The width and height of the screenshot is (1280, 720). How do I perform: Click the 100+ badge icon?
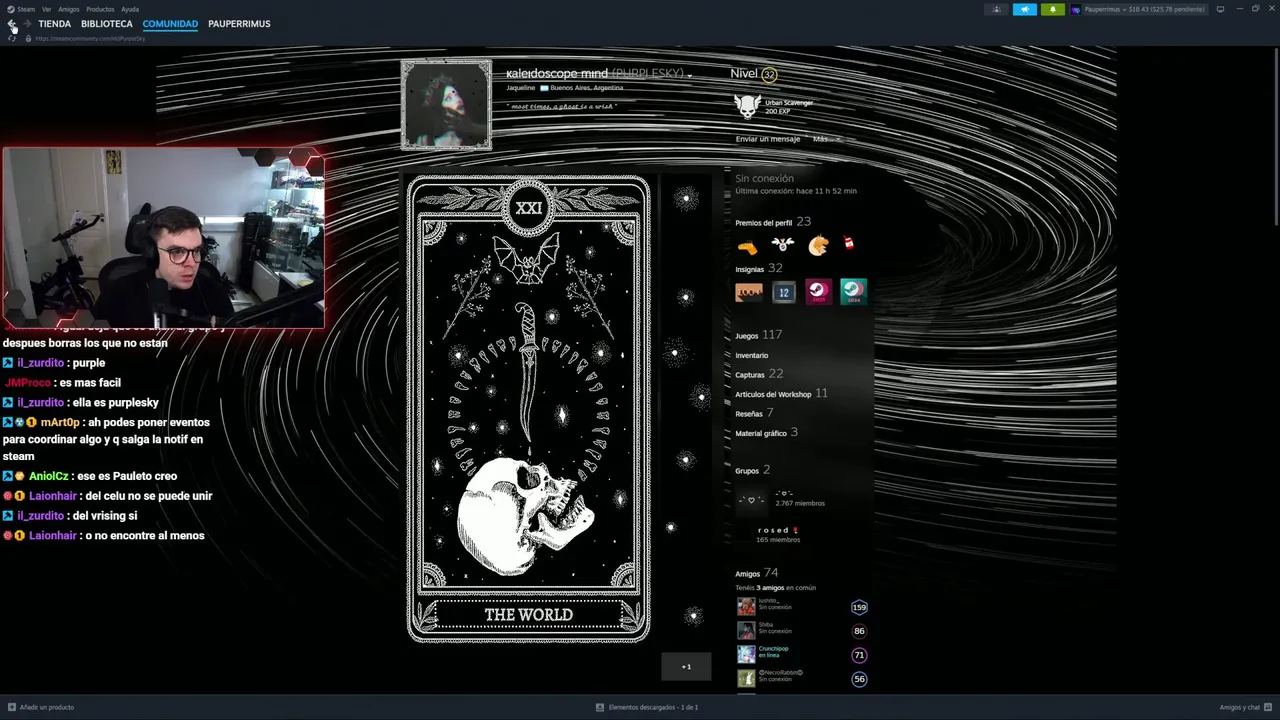click(x=749, y=292)
